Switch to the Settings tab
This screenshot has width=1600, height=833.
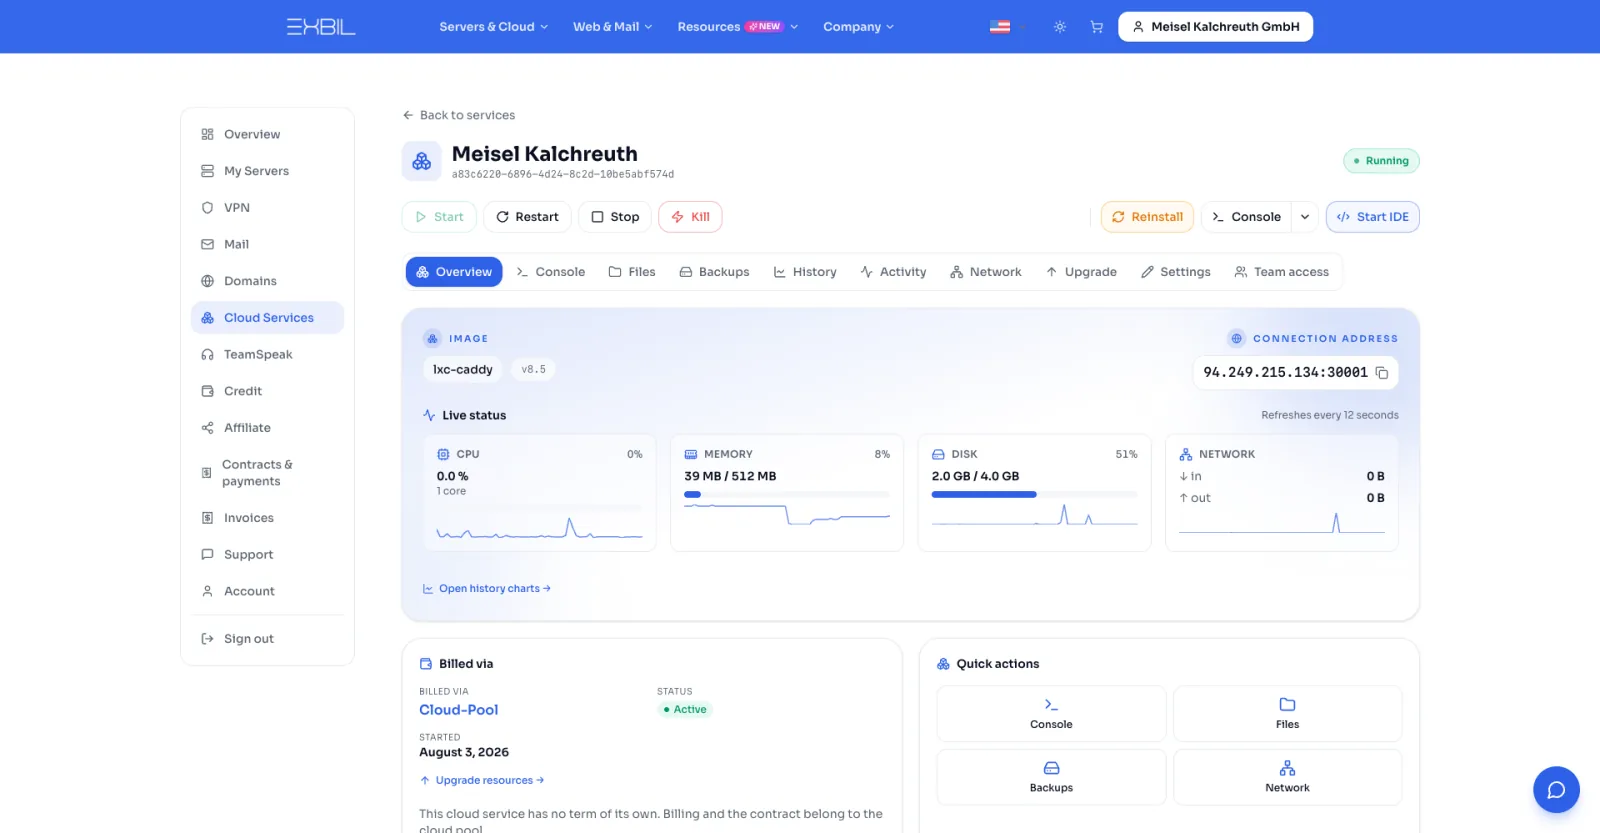click(x=1176, y=272)
